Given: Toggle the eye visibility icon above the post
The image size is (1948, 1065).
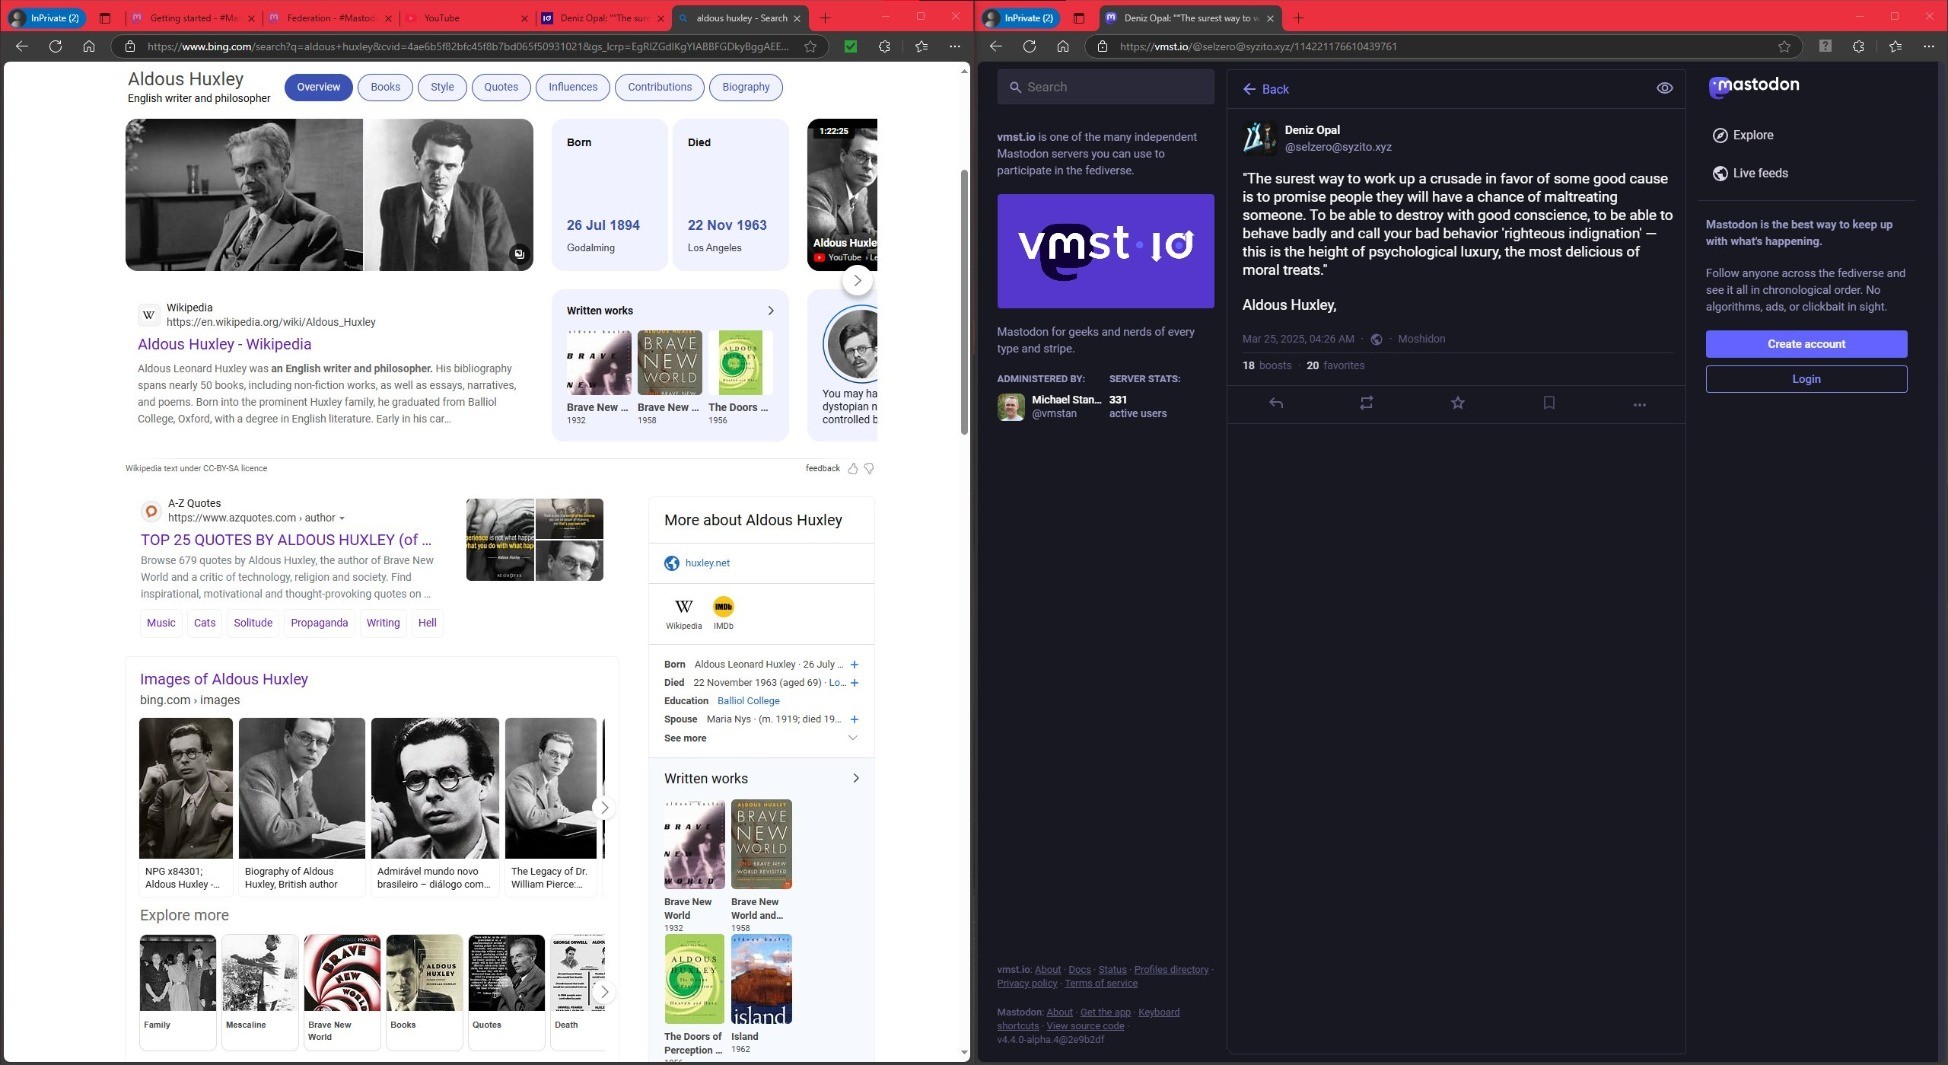Looking at the screenshot, I should click(1665, 88).
